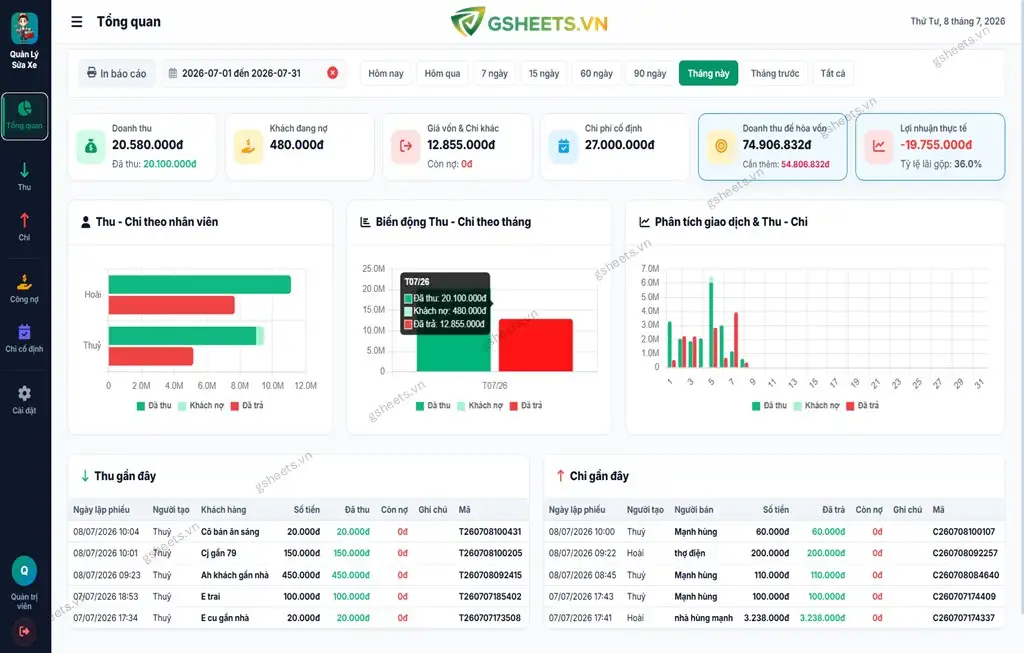1024x653 pixels.
Task: Click the Lợi nhuận thực tế -19.755.000đ card
Action: pos(930,146)
